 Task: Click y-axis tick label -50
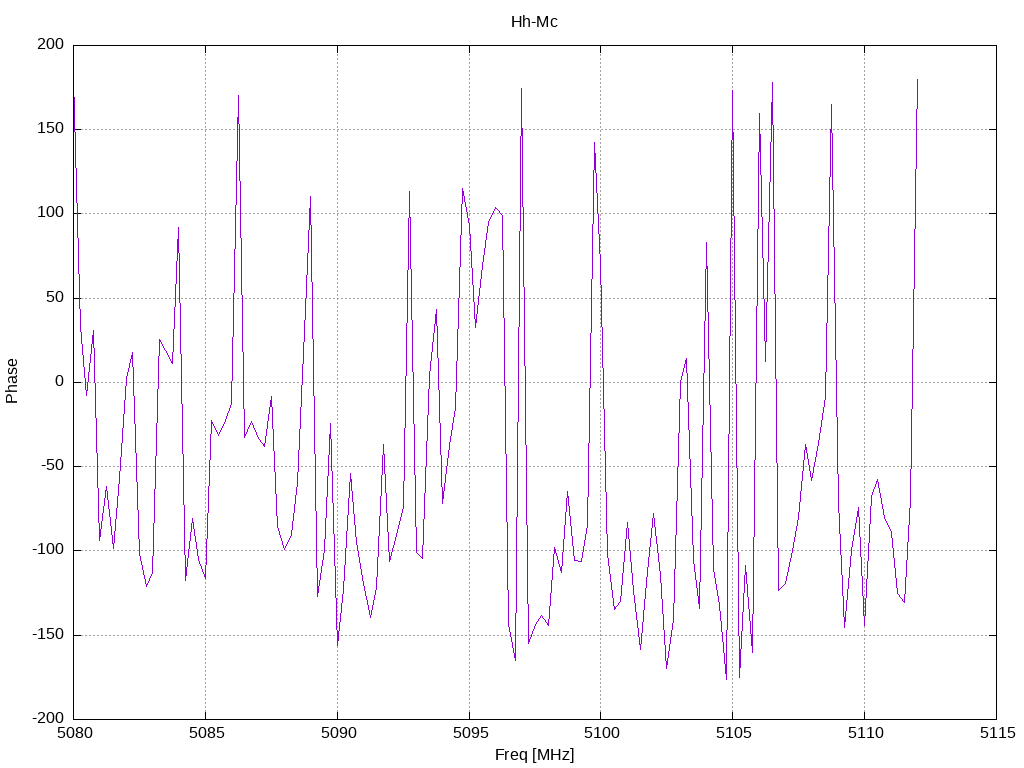[52, 466]
